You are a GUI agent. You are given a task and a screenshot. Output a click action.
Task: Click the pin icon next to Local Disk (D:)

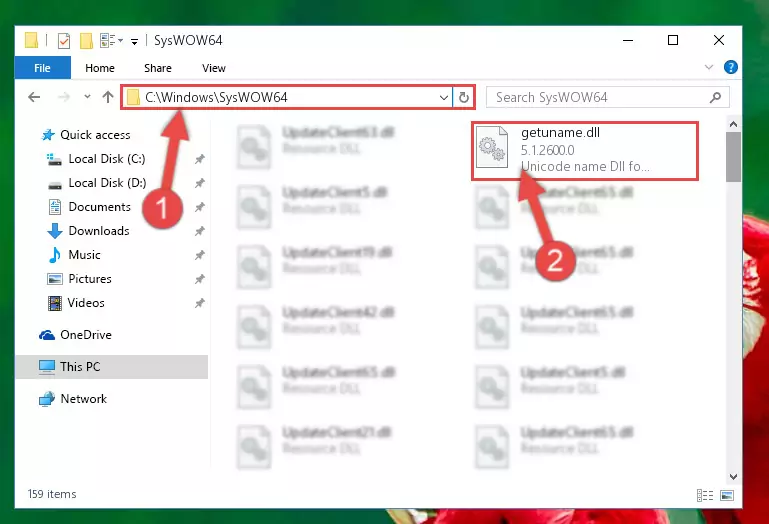tap(200, 183)
